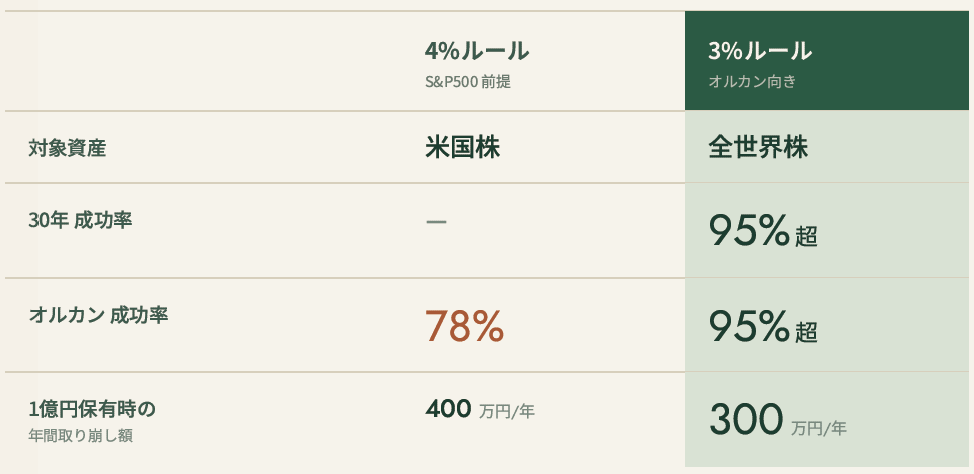
Task: Click the 3%ルール column header
Action: [x=760, y=51]
